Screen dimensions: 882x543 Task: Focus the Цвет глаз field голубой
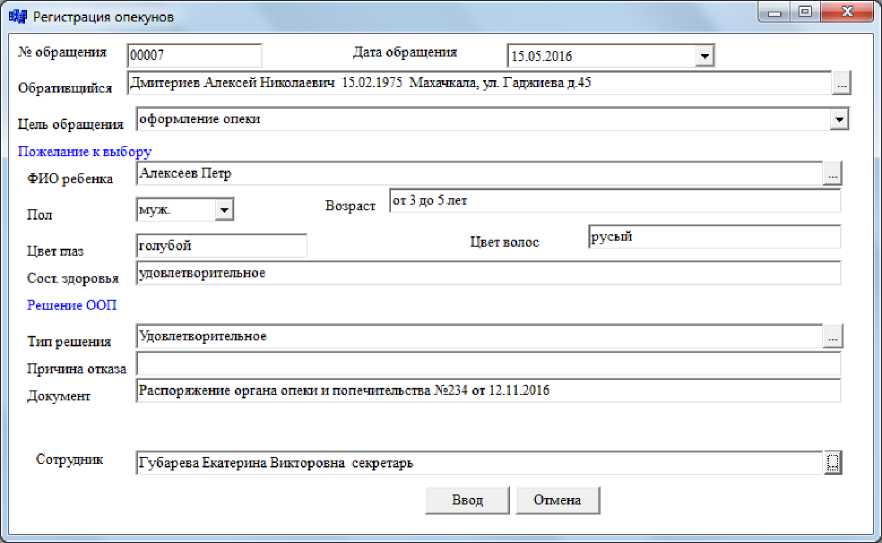(x=222, y=245)
